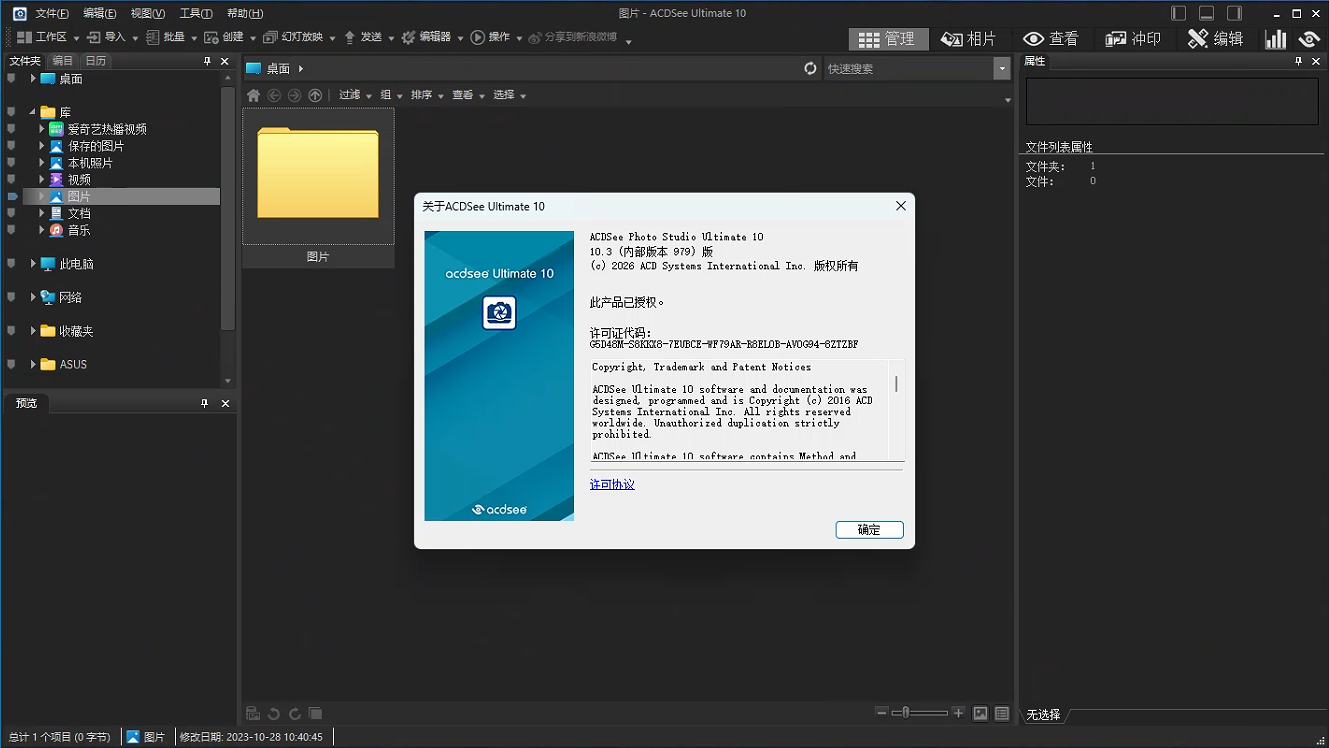Toggle the pin on the 属性 panel
Viewport: 1329px width, 748px height.
coord(1299,61)
